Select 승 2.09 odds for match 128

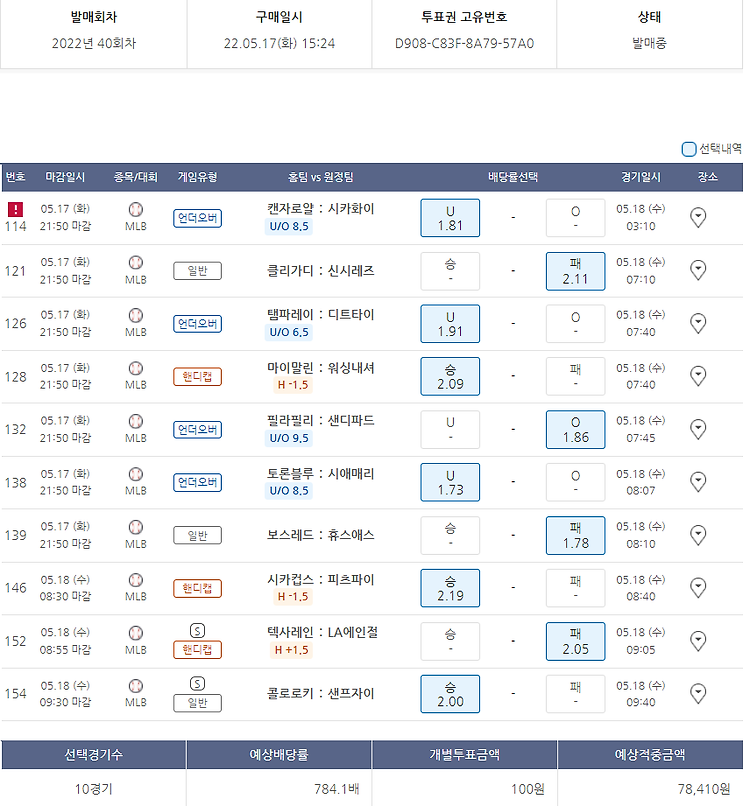tap(450, 376)
